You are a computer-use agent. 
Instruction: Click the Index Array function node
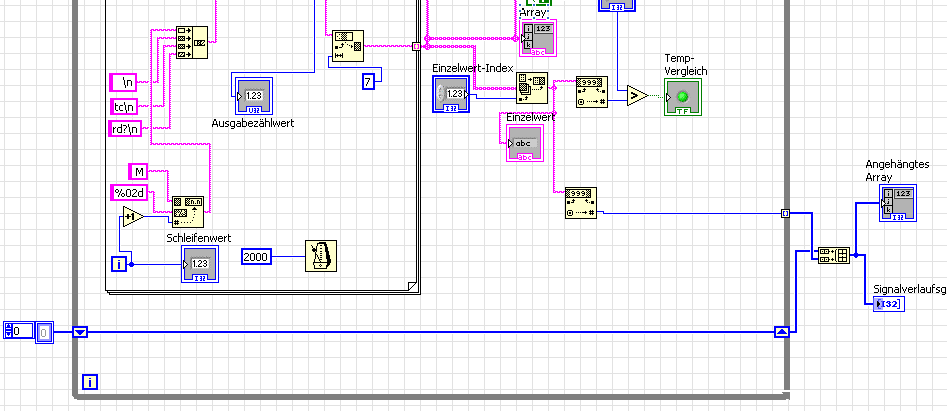(531, 88)
